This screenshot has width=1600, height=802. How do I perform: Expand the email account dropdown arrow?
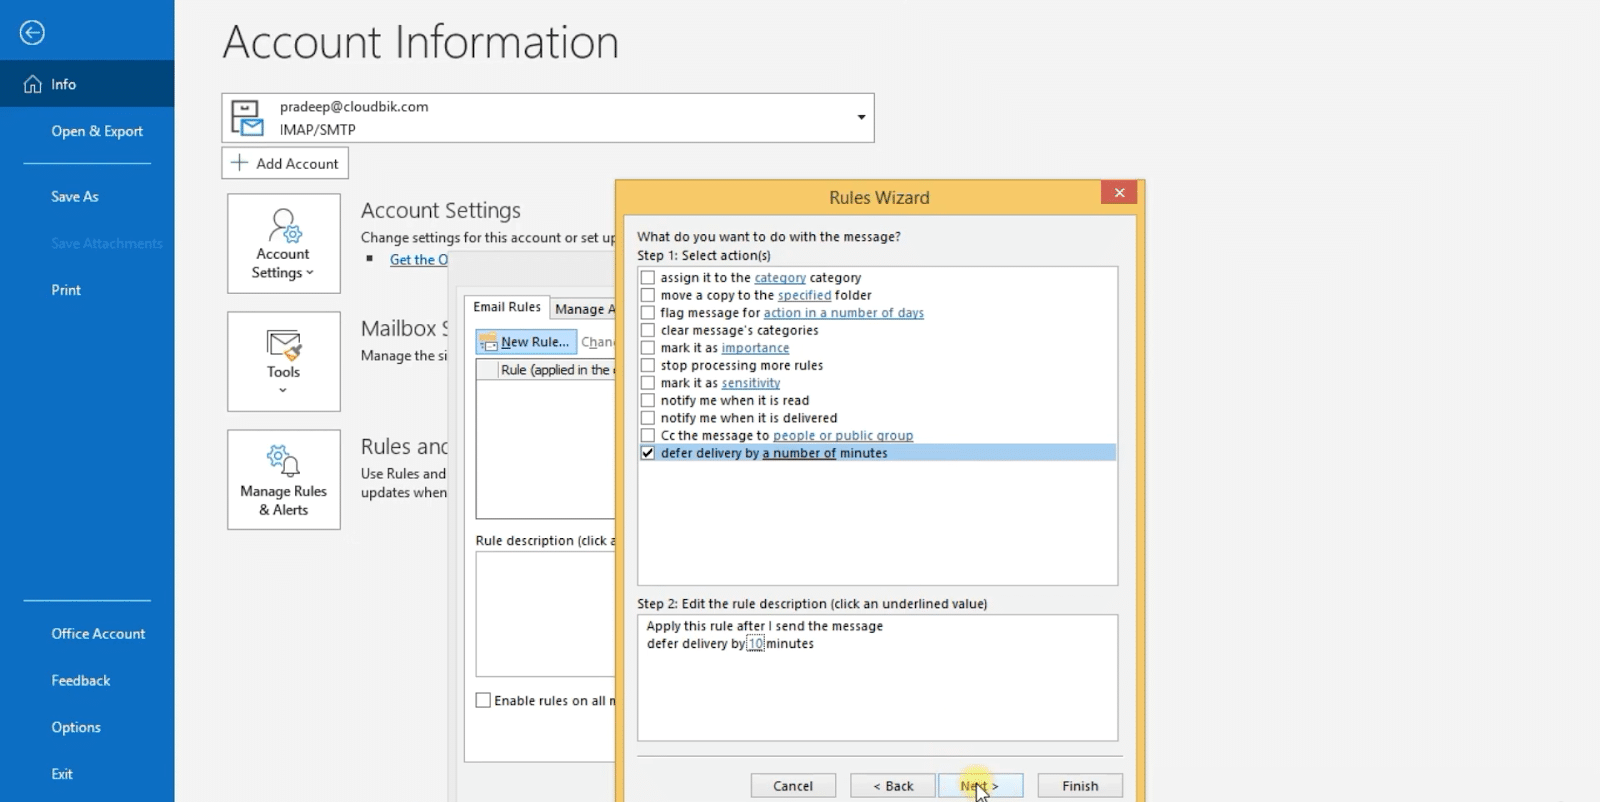point(861,118)
